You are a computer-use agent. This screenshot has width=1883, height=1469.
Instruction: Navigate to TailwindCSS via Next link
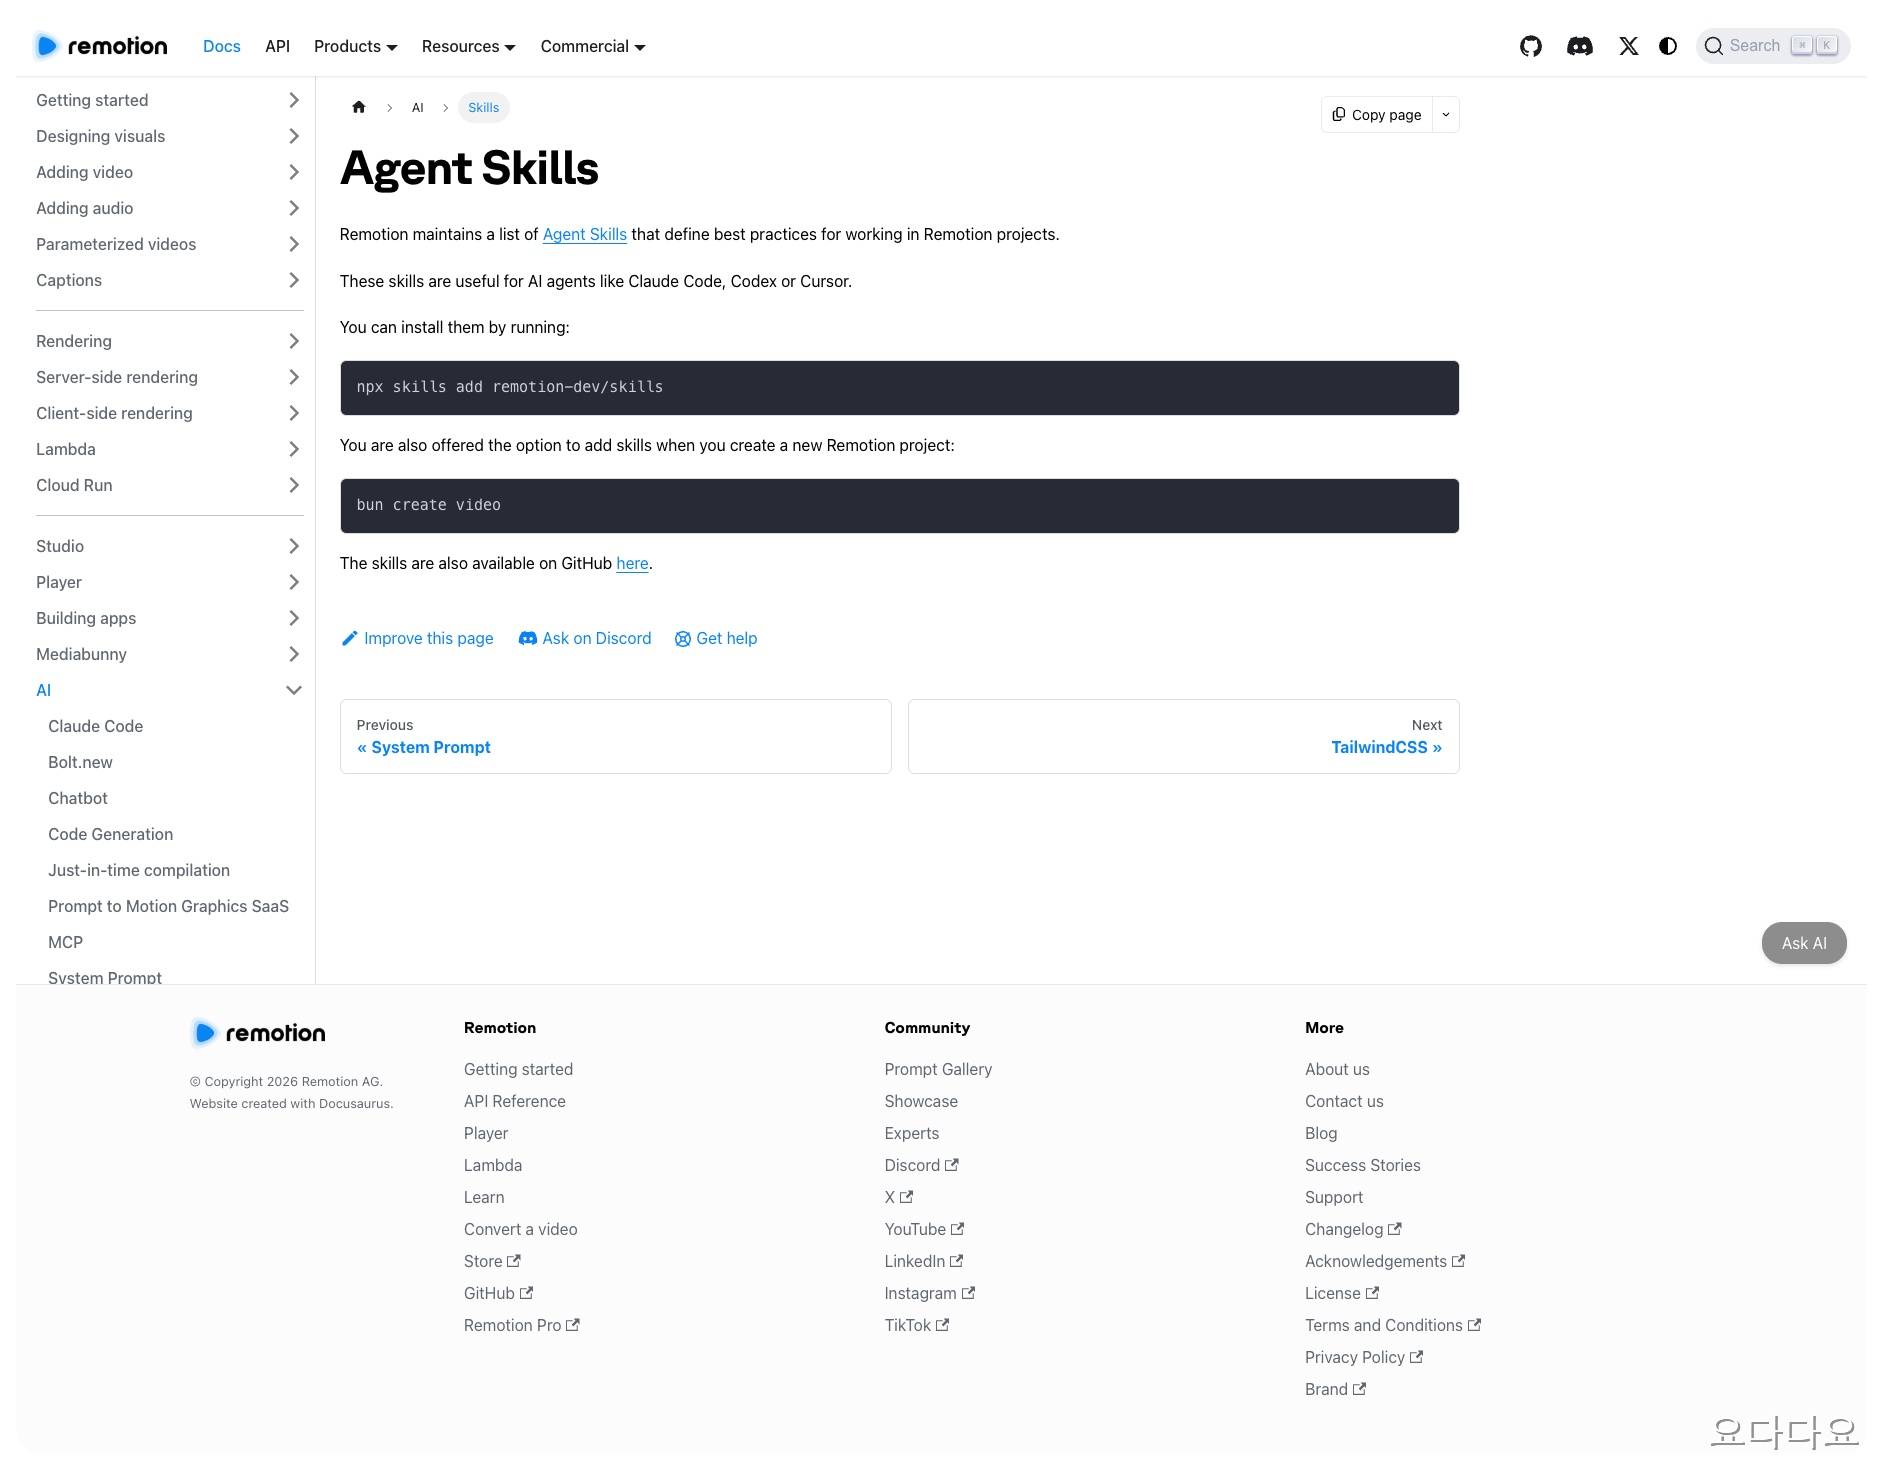tap(1386, 747)
